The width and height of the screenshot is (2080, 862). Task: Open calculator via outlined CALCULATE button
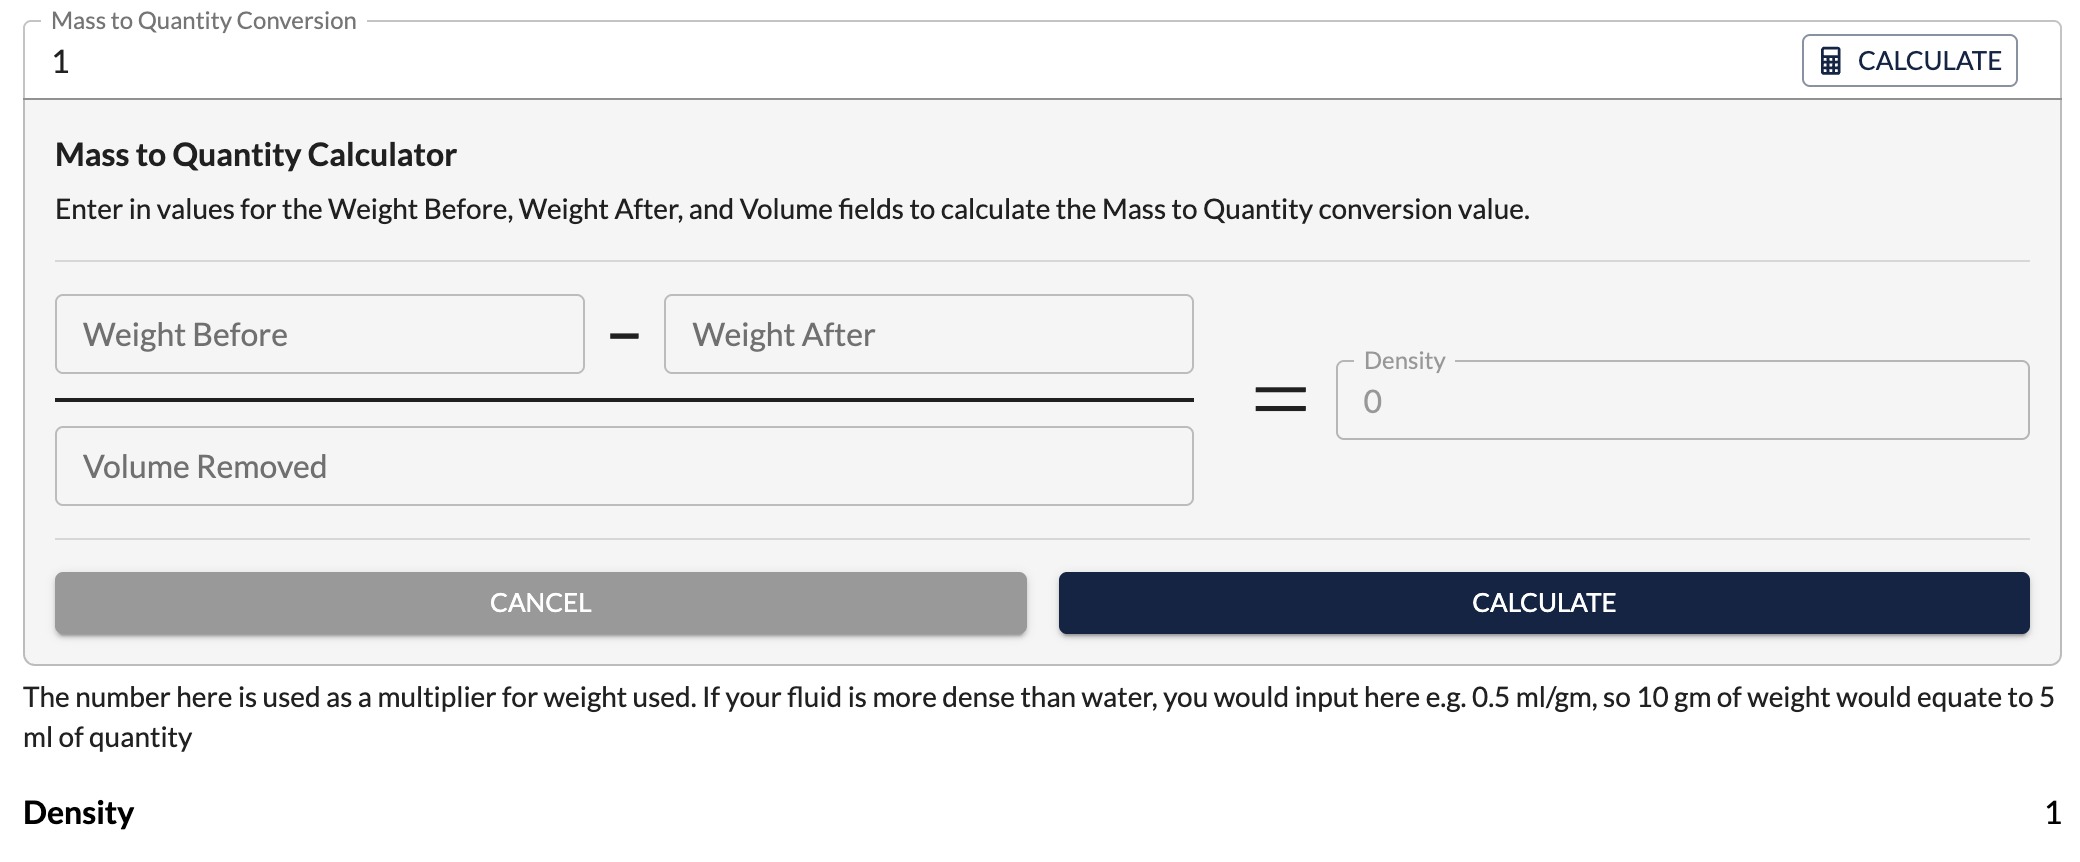[1909, 61]
